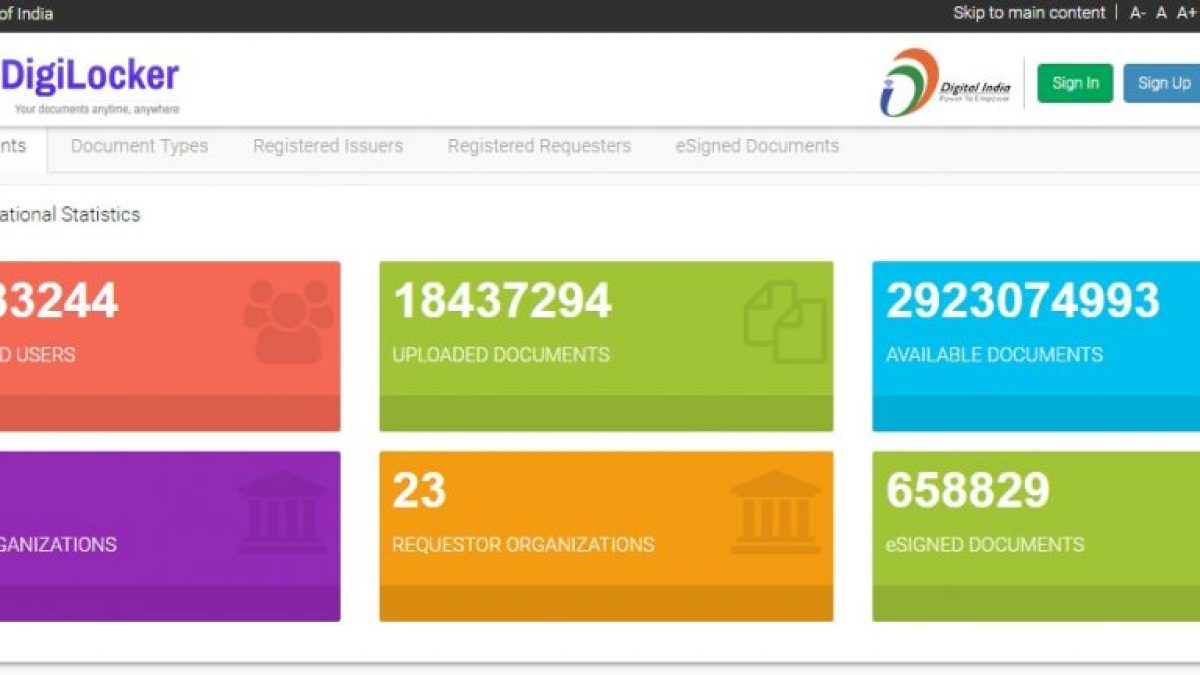Click the 2923074993 available documents count
Viewport: 1200px width, 675px height.
[1023, 300]
